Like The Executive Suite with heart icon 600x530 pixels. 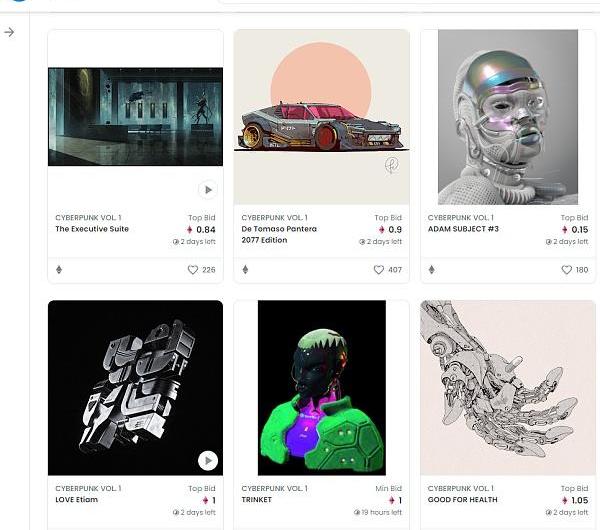[x=193, y=270]
